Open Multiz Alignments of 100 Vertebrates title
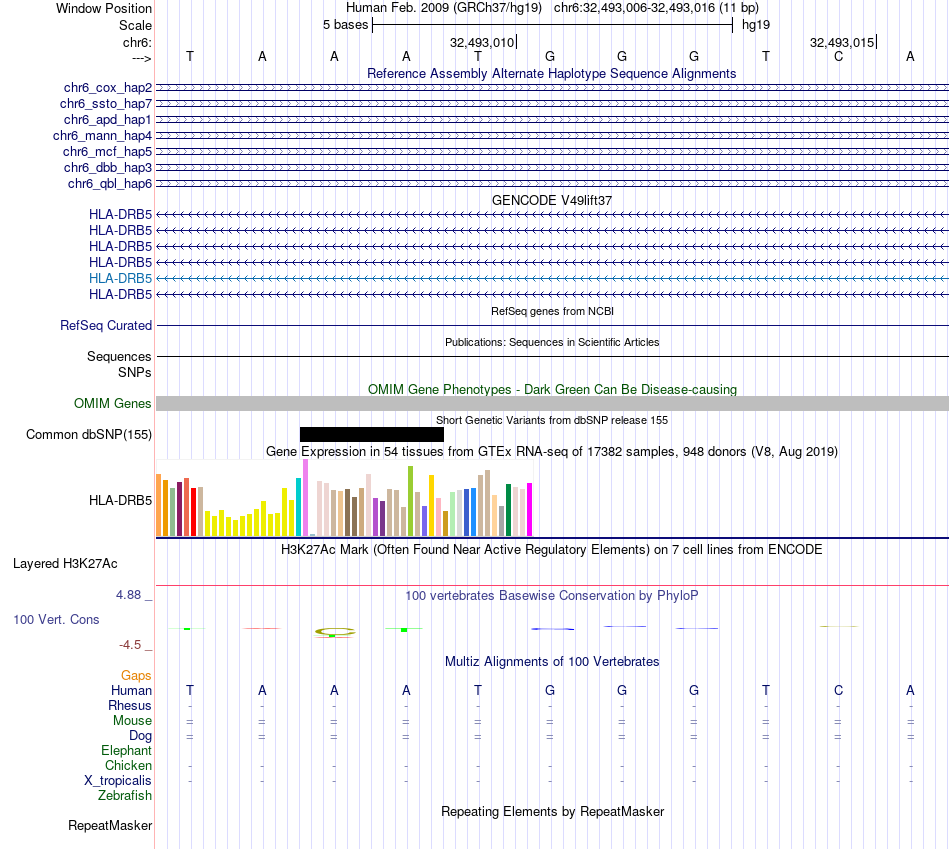Screen dimensions: 950x849 552,662
